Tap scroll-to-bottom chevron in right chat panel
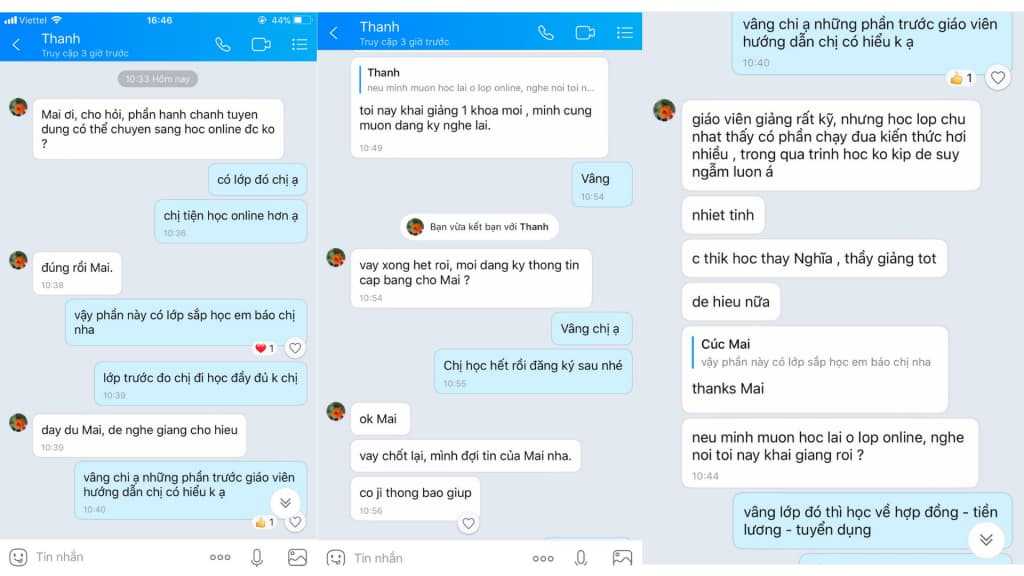The image size is (1024, 576). (x=986, y=539)
